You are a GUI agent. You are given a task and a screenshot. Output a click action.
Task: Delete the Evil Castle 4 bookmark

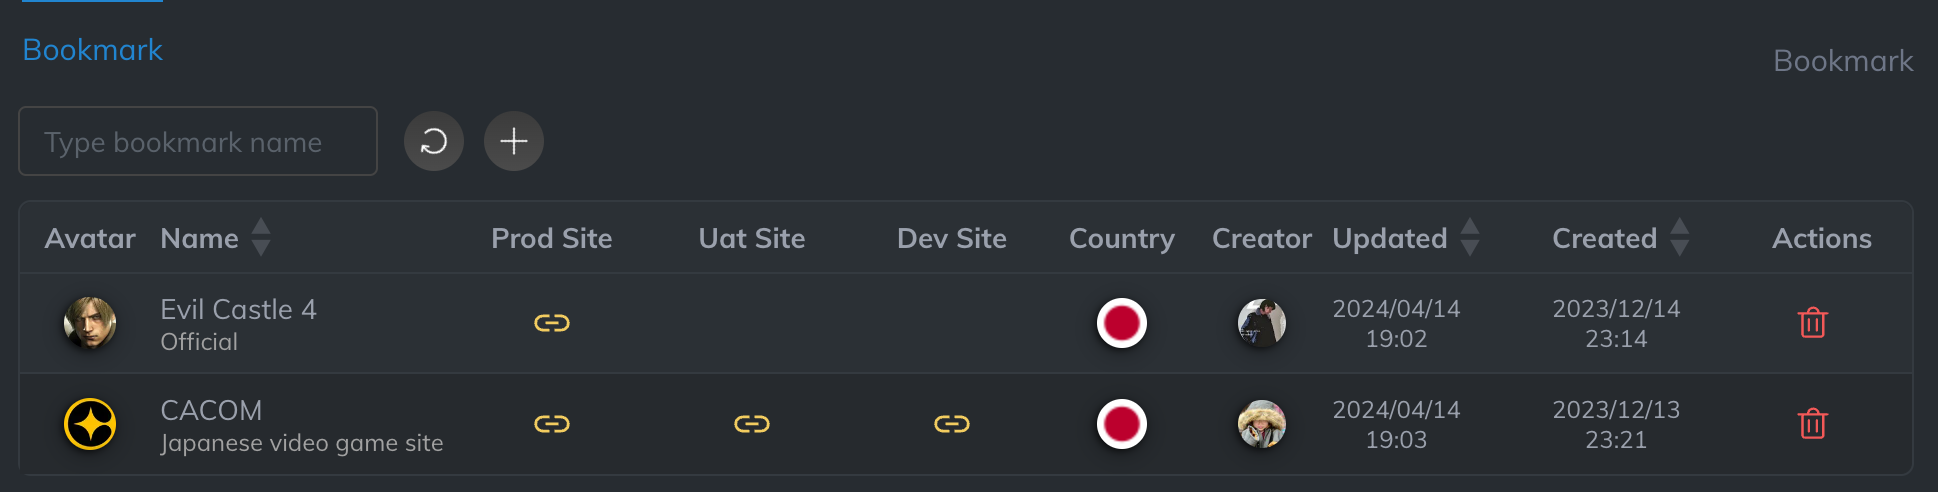click(1812, 323)
